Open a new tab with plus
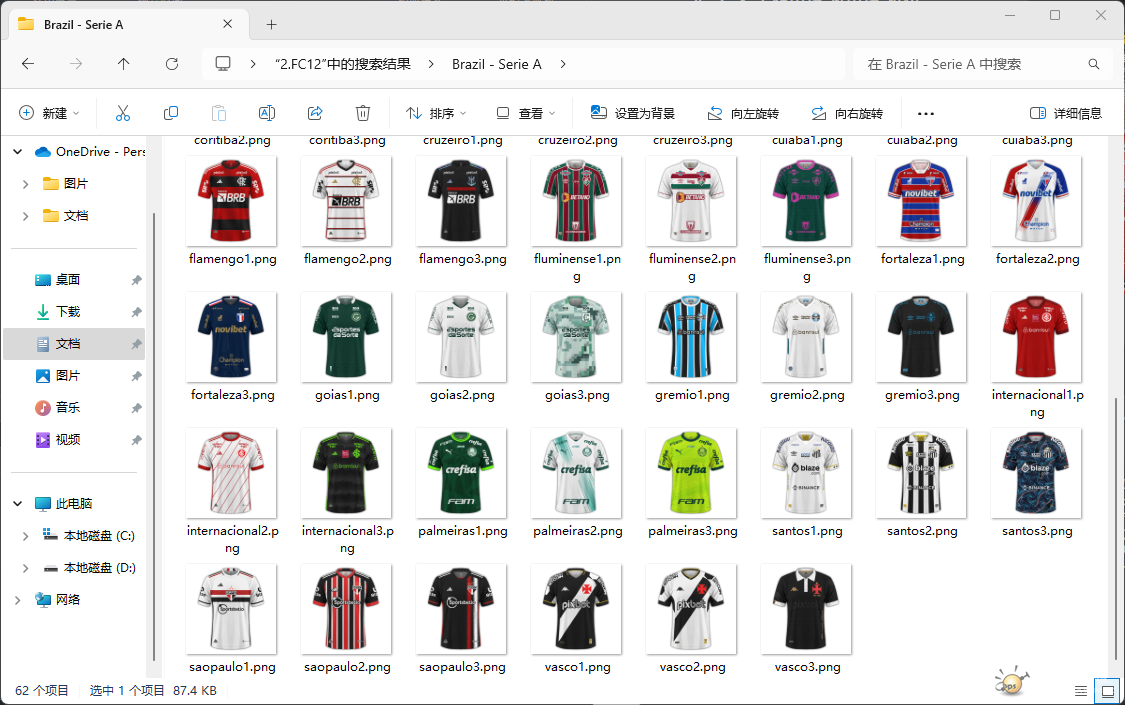 (x=271, y=24)
